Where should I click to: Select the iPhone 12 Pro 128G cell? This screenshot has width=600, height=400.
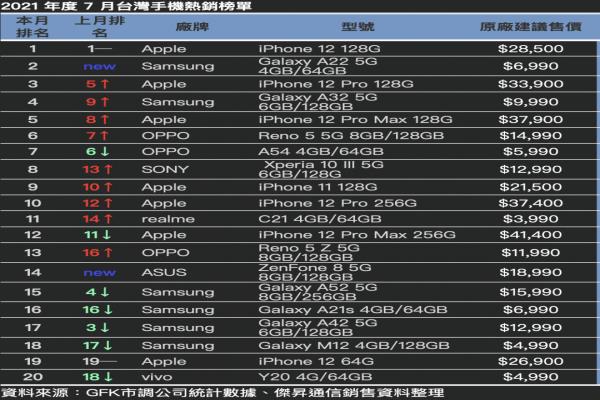tap(336, 84)
